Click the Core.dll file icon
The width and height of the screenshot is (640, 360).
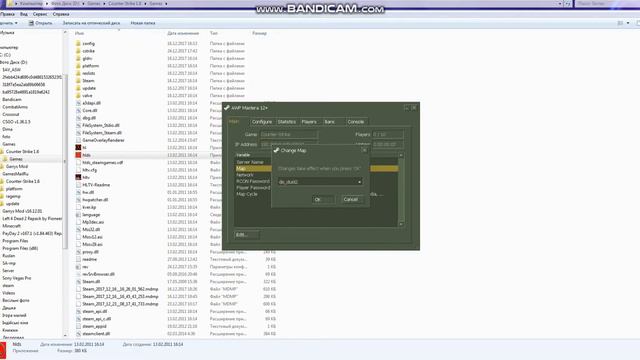78,110
